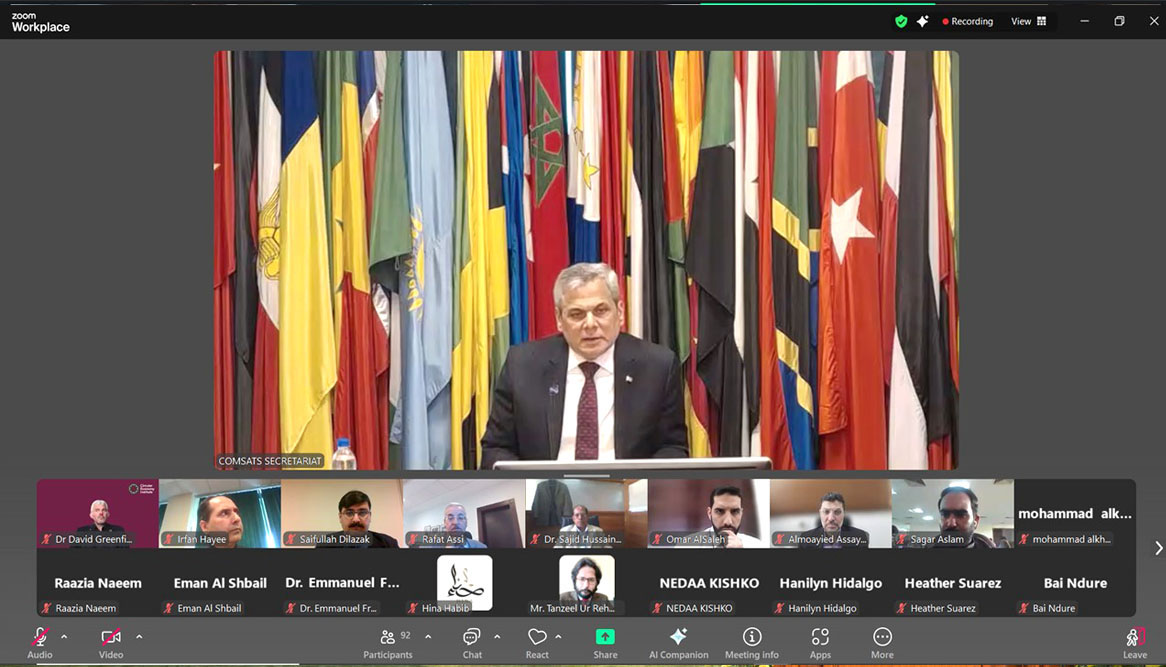Click muted mic icon beside Raazia Naeem

pos(47,608)
